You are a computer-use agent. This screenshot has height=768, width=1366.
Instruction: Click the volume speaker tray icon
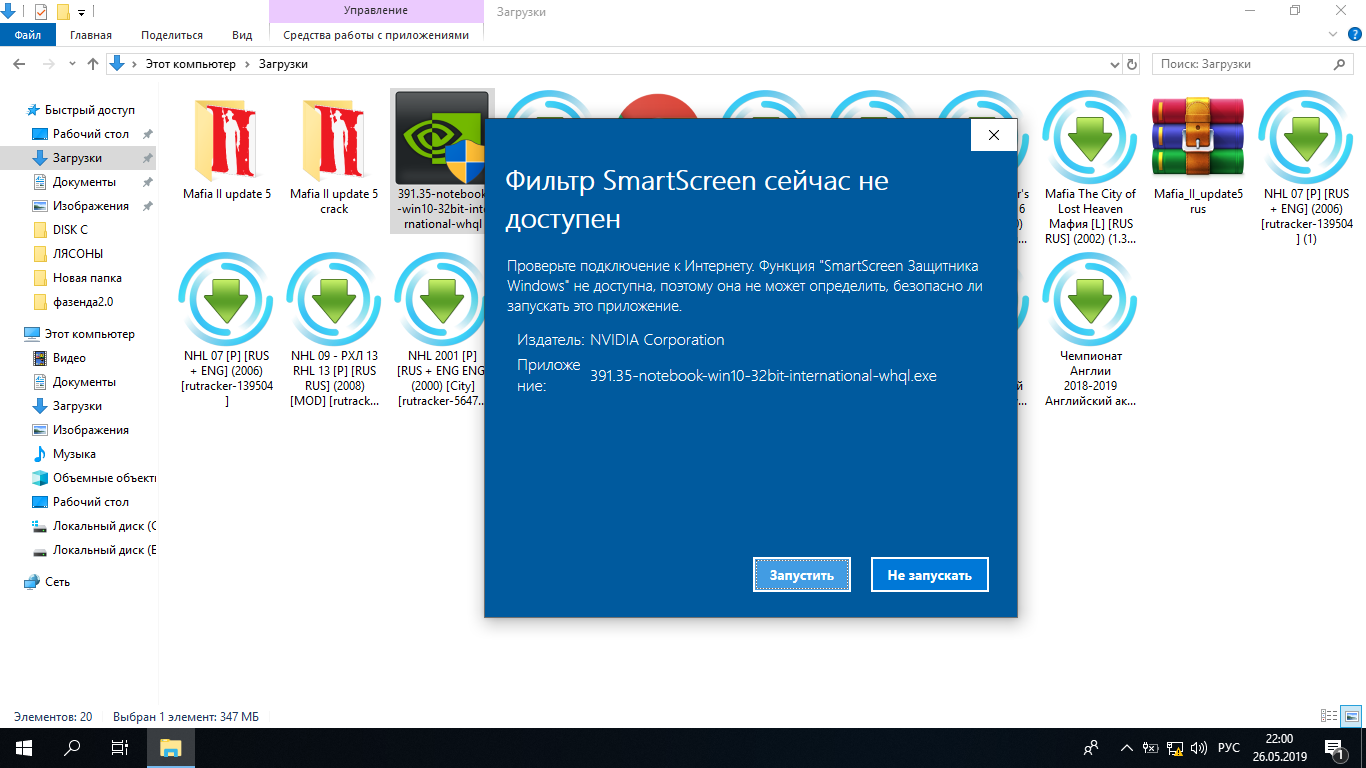pos(1199,748)
